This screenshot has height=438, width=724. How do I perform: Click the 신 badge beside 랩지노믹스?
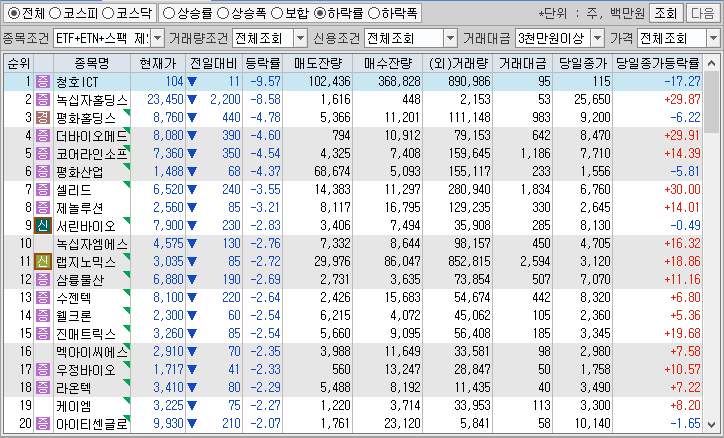43,262
